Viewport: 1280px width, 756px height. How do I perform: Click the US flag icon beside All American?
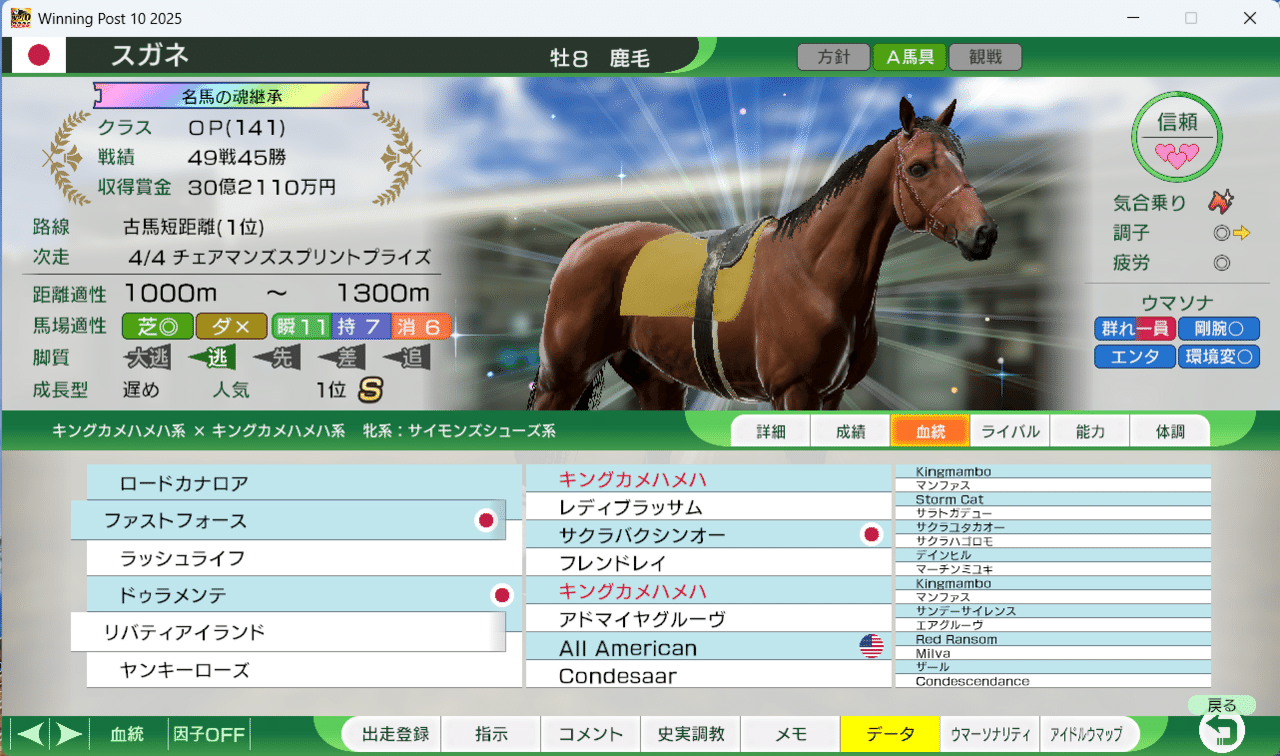pos(870,646)
